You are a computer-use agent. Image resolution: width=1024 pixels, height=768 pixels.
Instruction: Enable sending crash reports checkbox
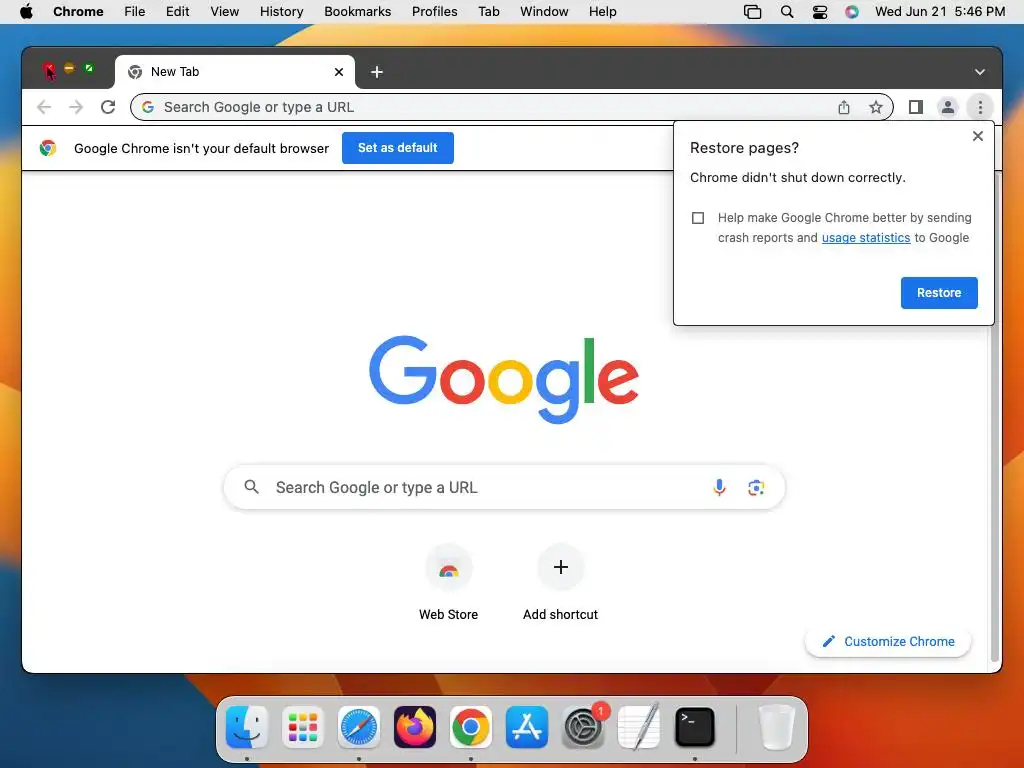point(697,217)
